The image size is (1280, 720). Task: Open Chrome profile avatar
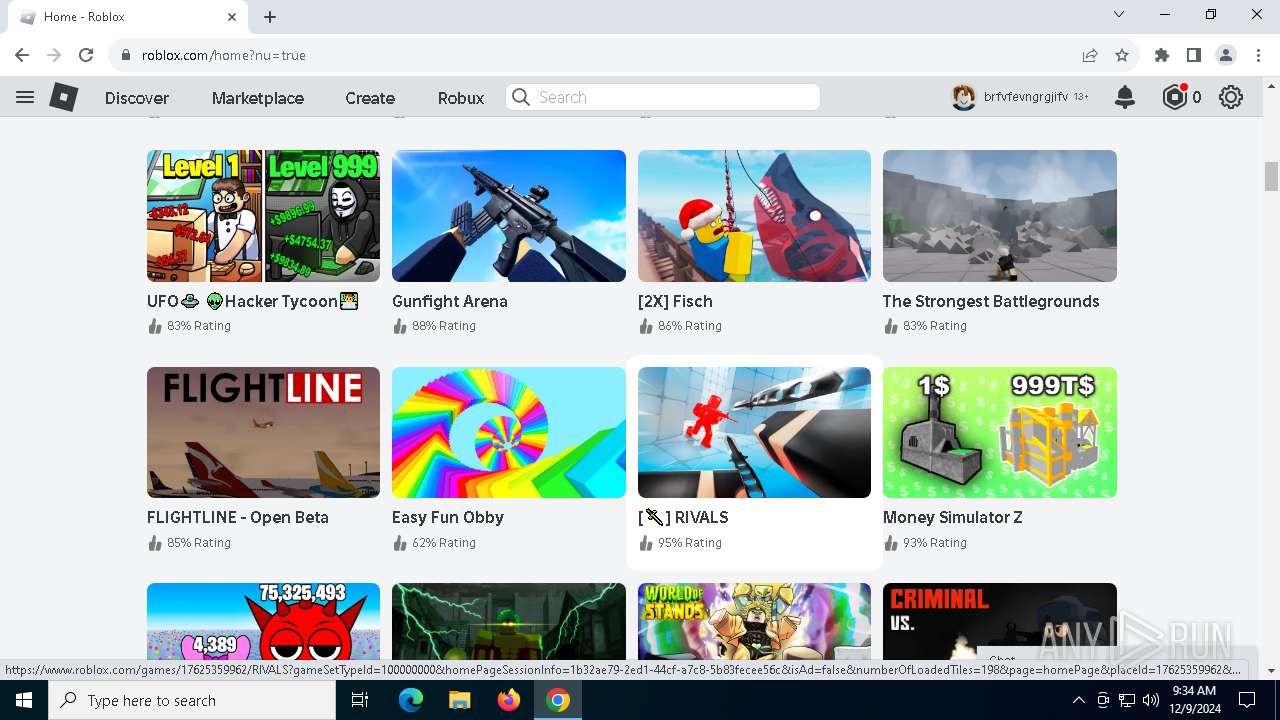point(1226,55)
